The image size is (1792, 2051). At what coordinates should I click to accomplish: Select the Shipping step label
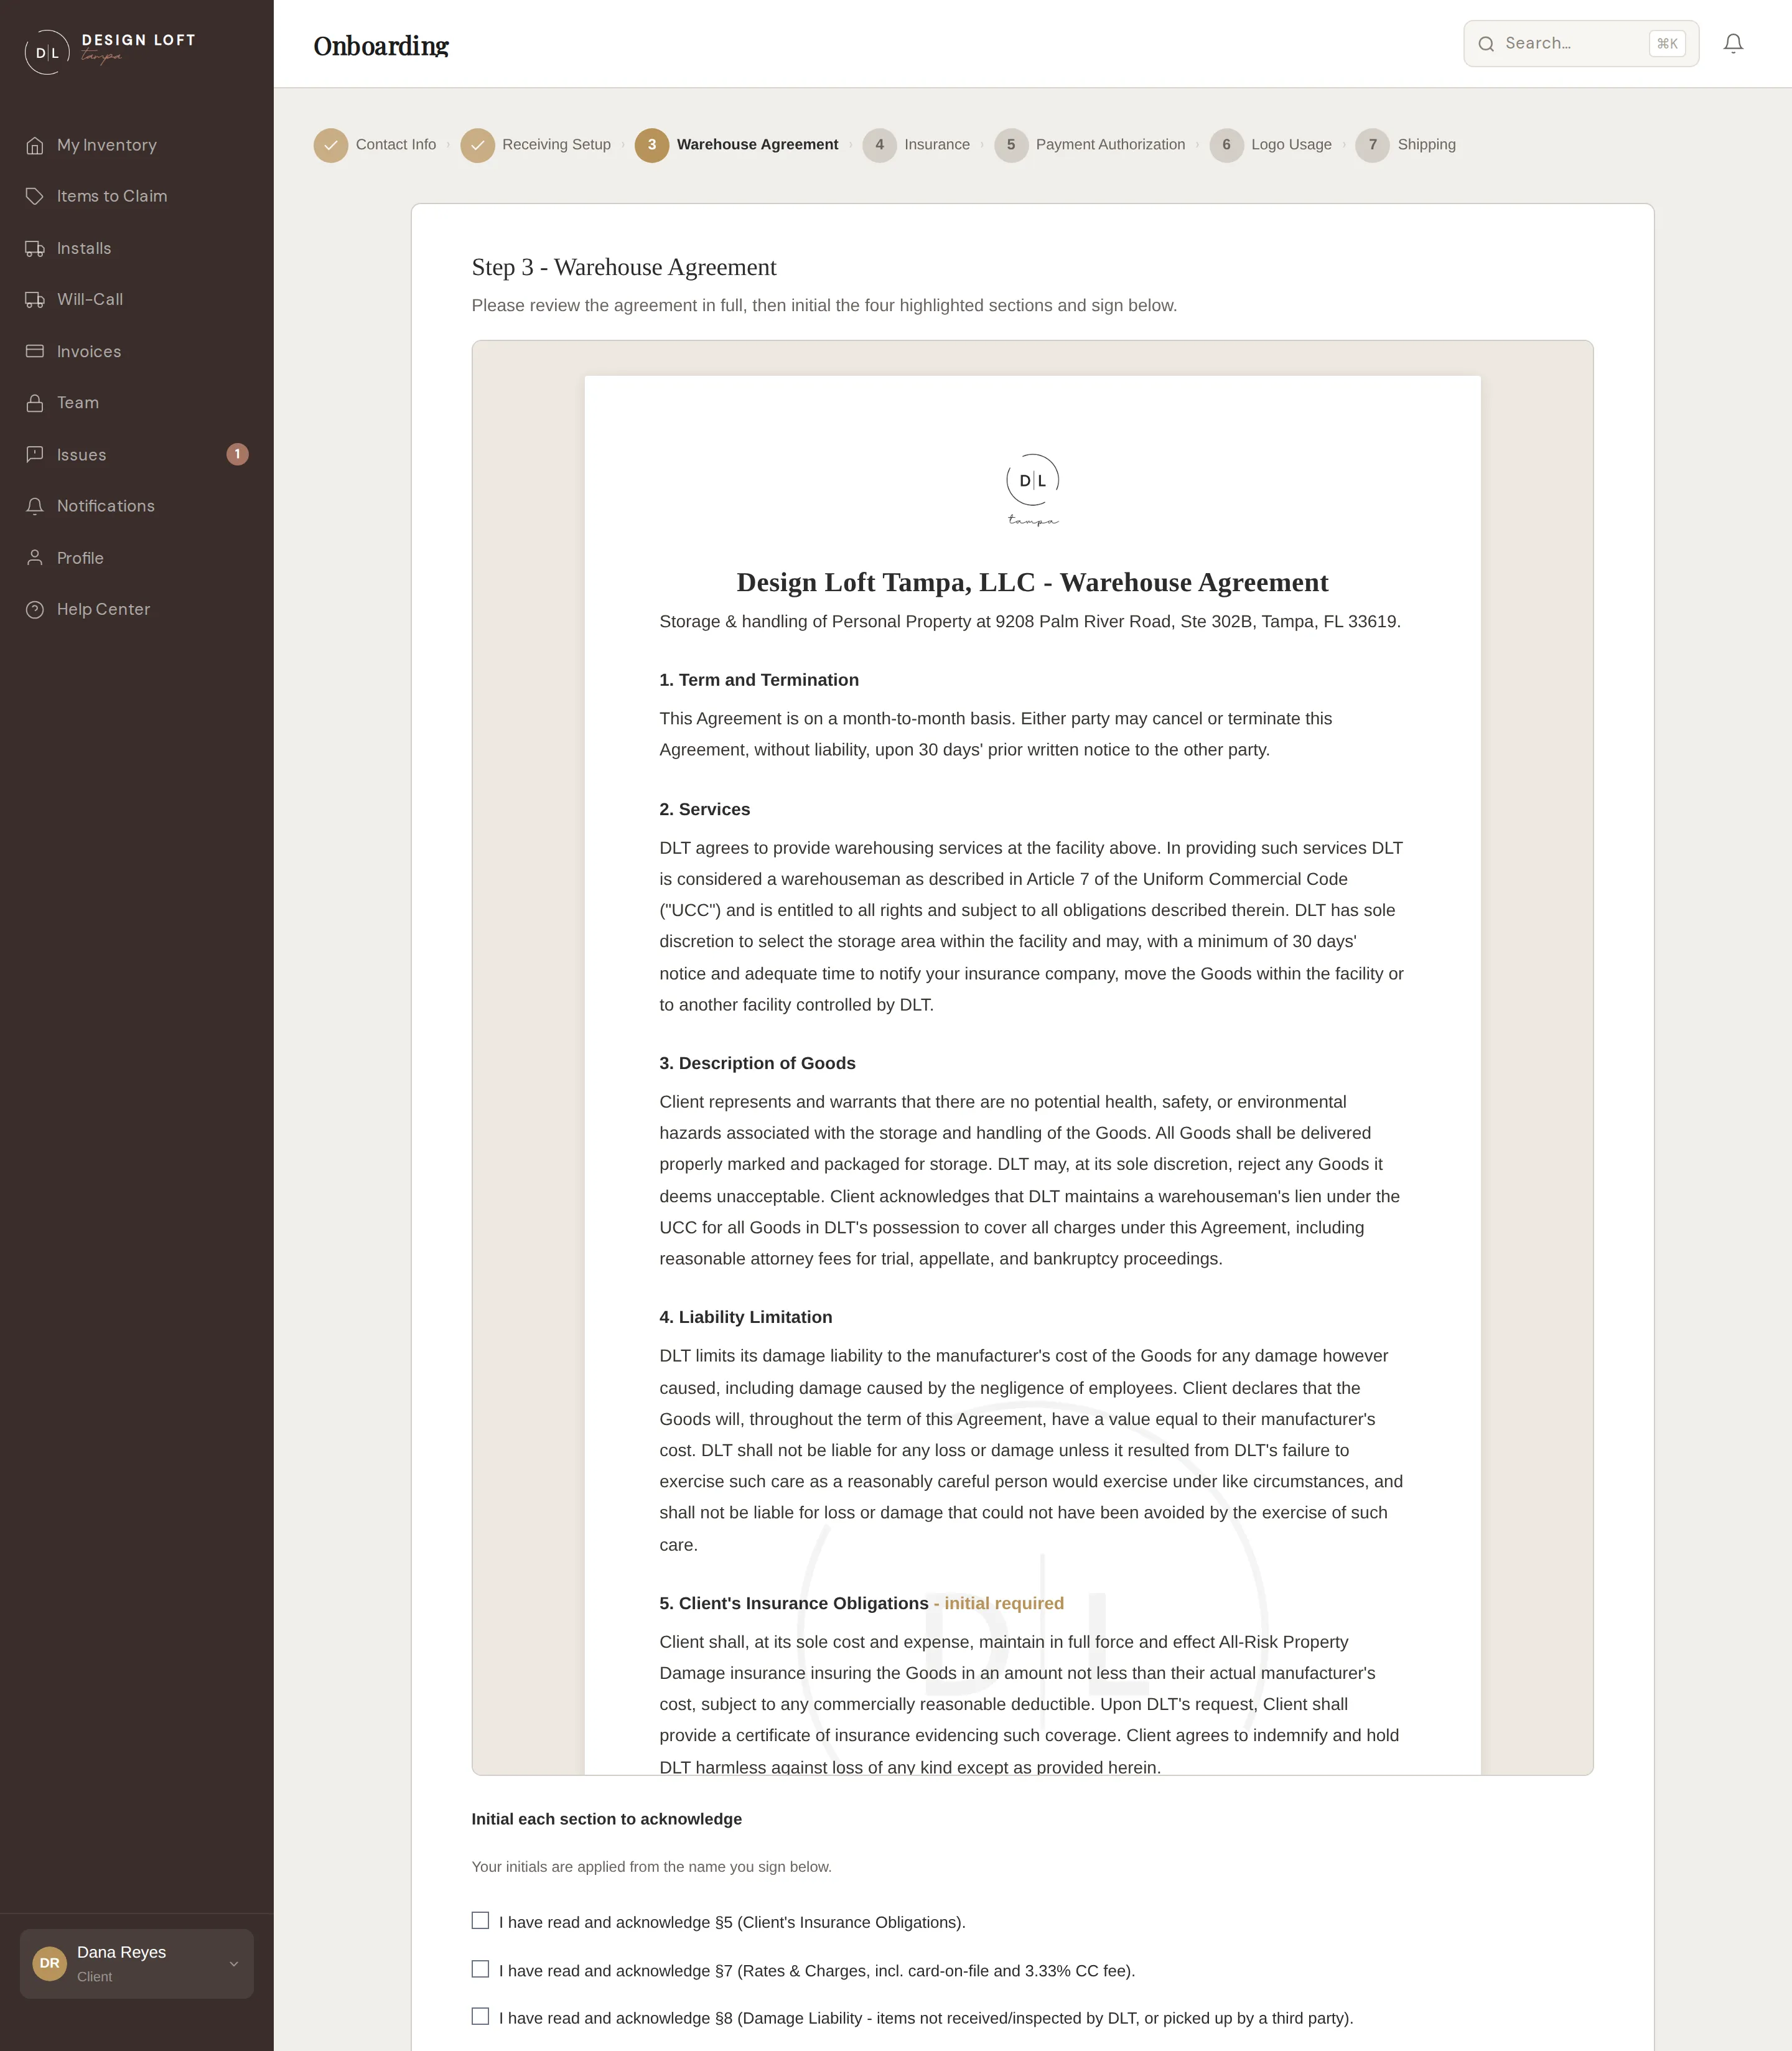(1426, 145)
